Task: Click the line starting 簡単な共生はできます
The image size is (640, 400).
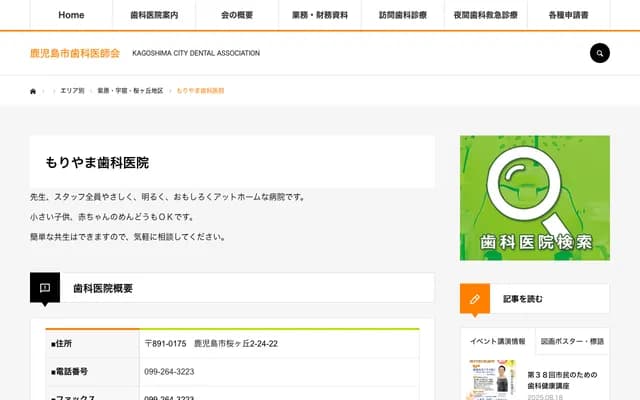Action: tap(129, 237)
